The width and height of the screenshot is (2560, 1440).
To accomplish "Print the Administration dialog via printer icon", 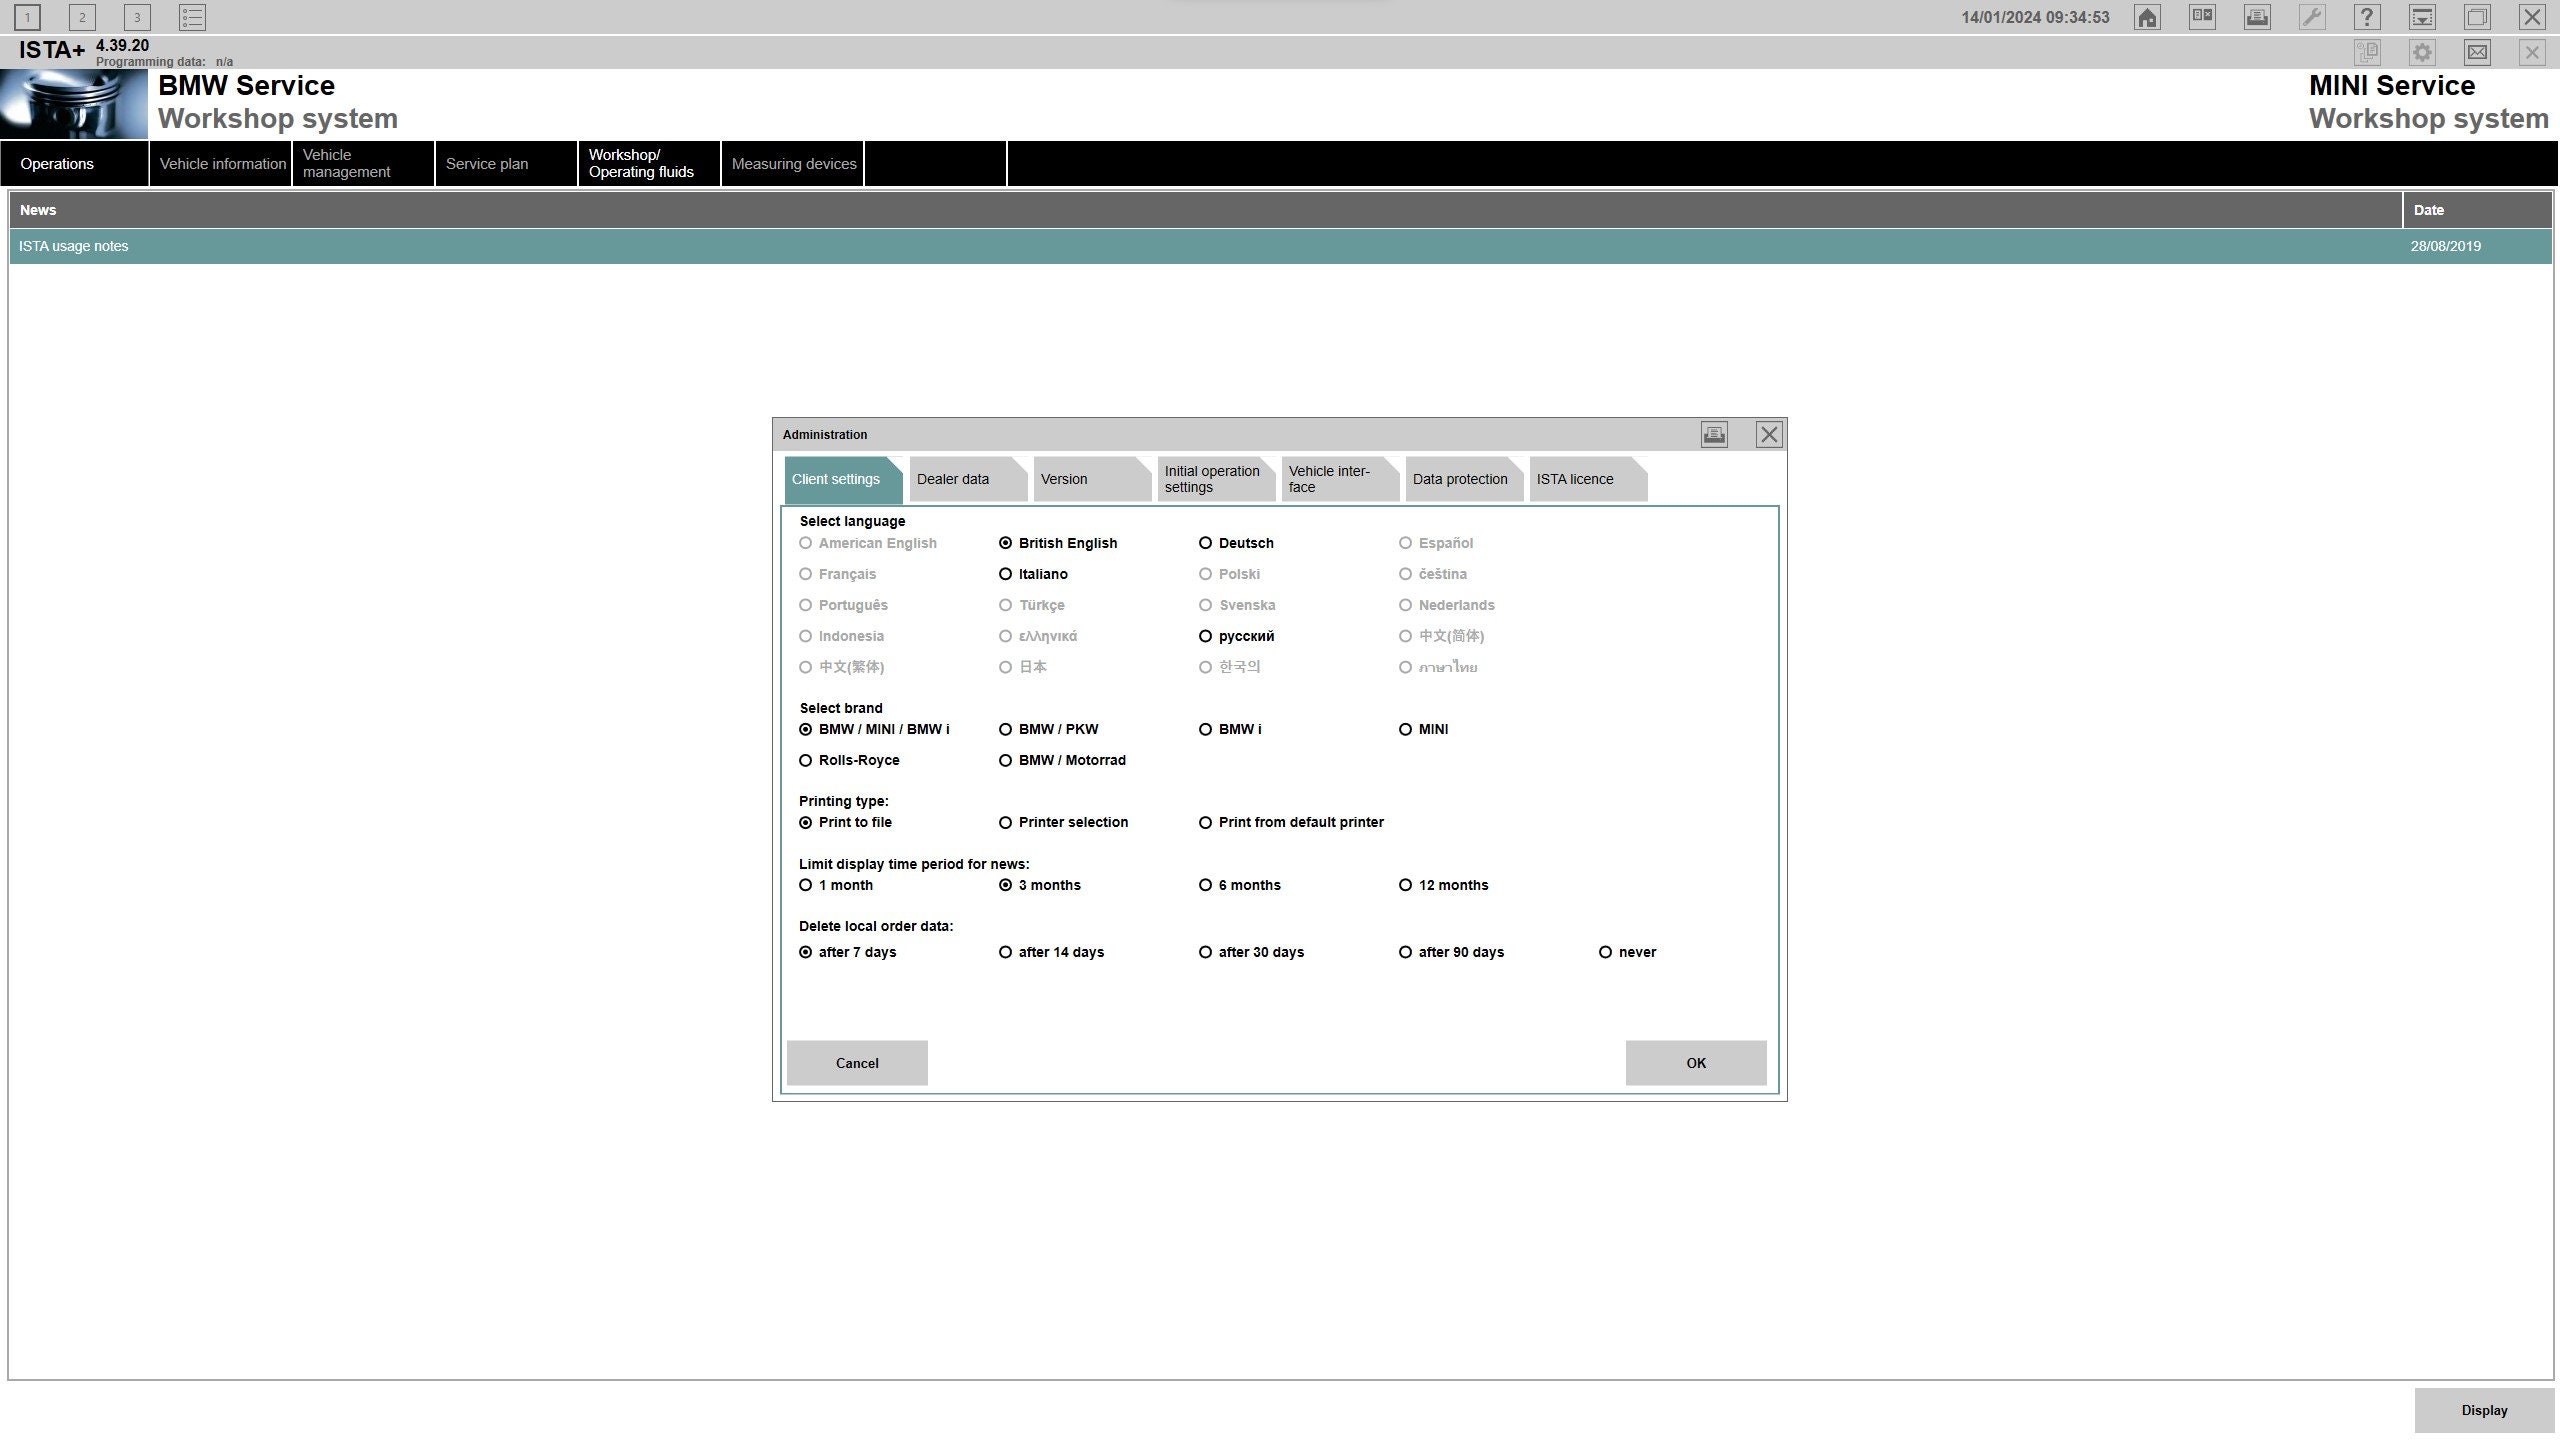I will (x=1714, y=434).
